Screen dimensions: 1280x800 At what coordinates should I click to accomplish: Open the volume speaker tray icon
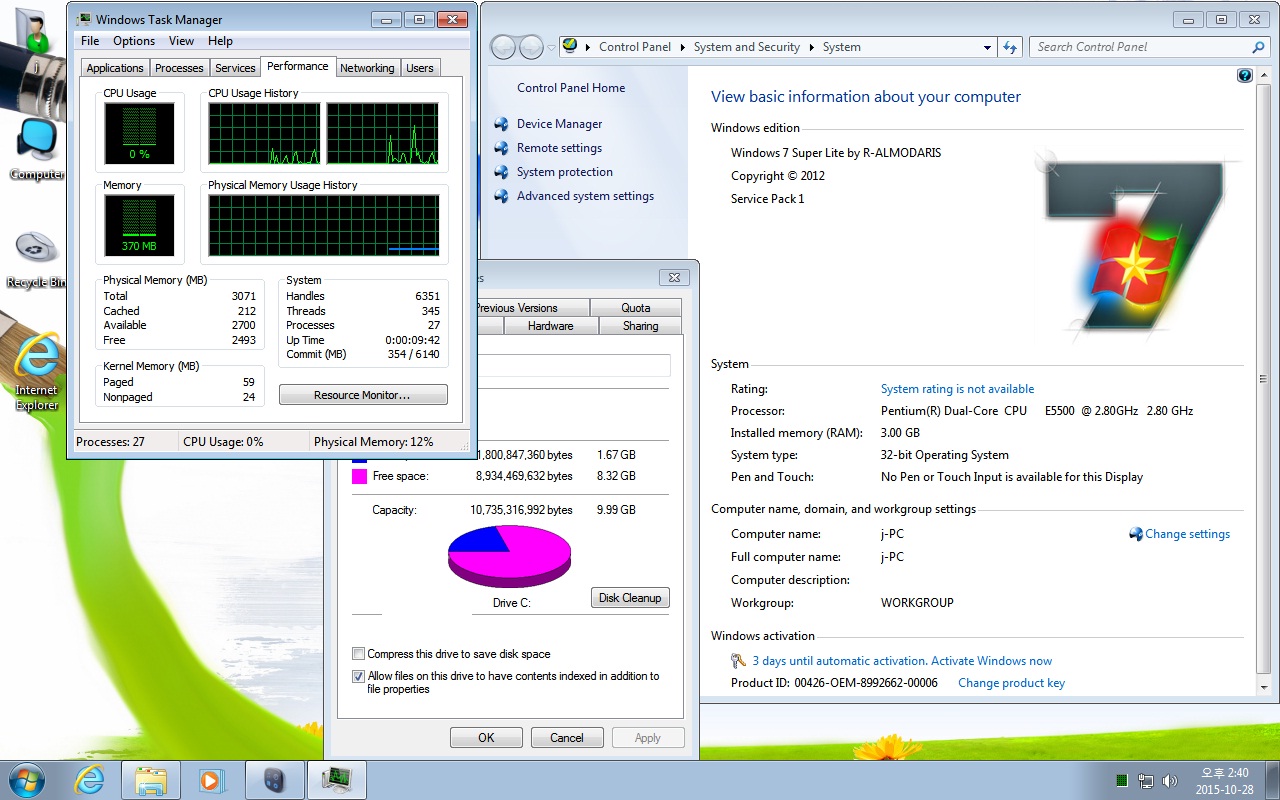tap(1170, 780)
